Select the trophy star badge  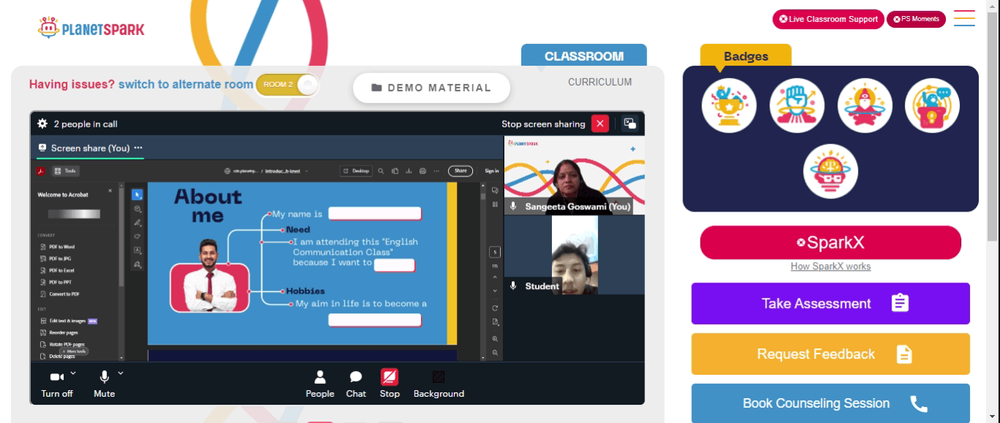click(729, 105)
